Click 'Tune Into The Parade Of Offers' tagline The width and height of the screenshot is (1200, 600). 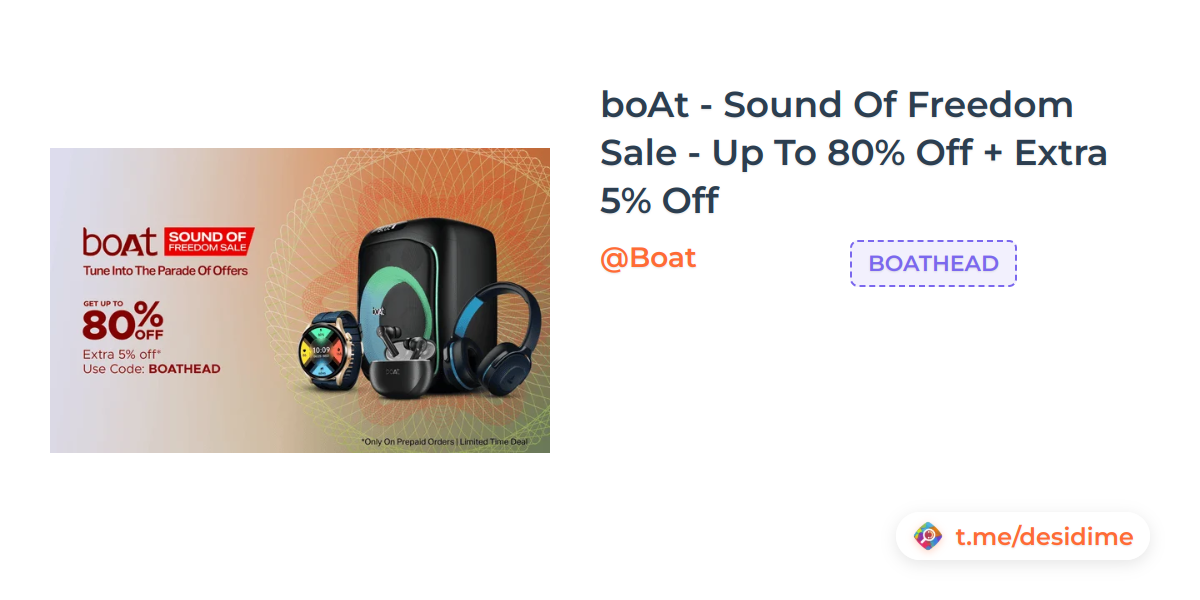165,270
